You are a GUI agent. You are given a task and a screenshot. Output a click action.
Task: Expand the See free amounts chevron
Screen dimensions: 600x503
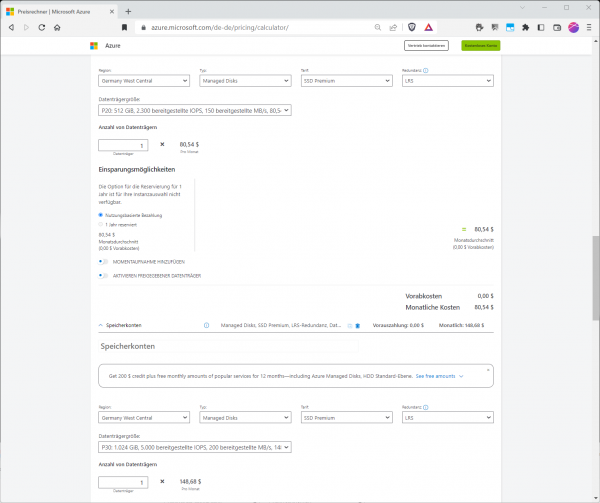[x=461, y=376]
